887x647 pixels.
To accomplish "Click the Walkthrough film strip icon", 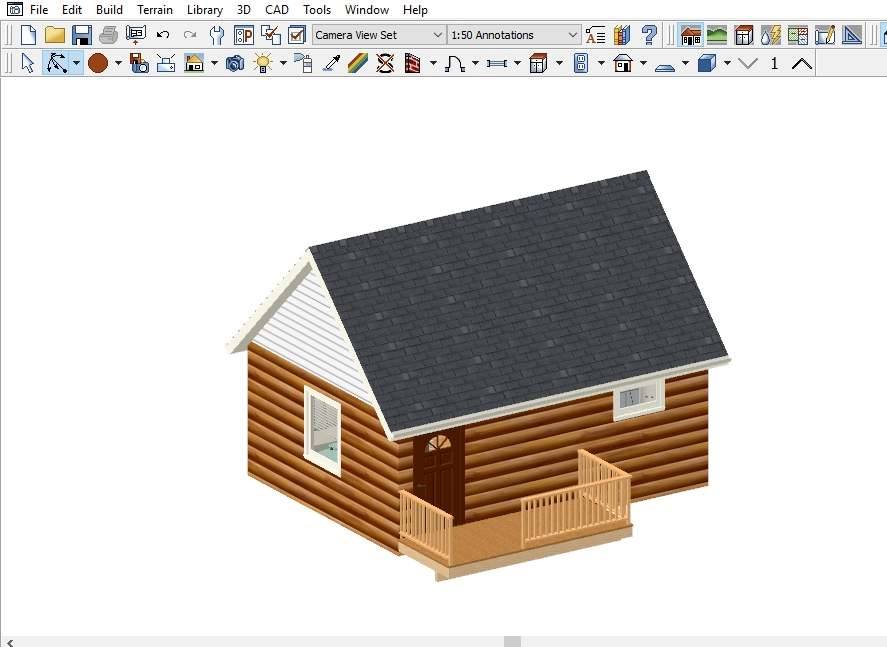I will click(x=412, y=63).
